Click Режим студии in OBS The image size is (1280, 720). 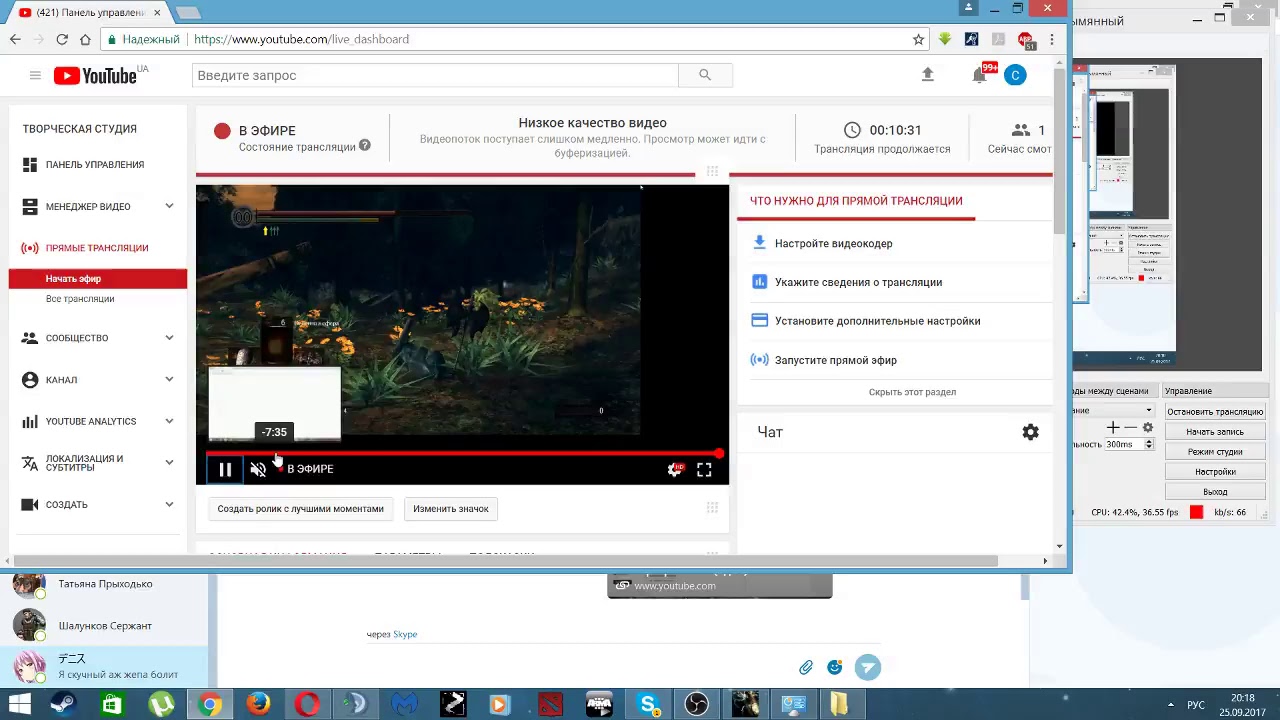(x=1215, y=452)
